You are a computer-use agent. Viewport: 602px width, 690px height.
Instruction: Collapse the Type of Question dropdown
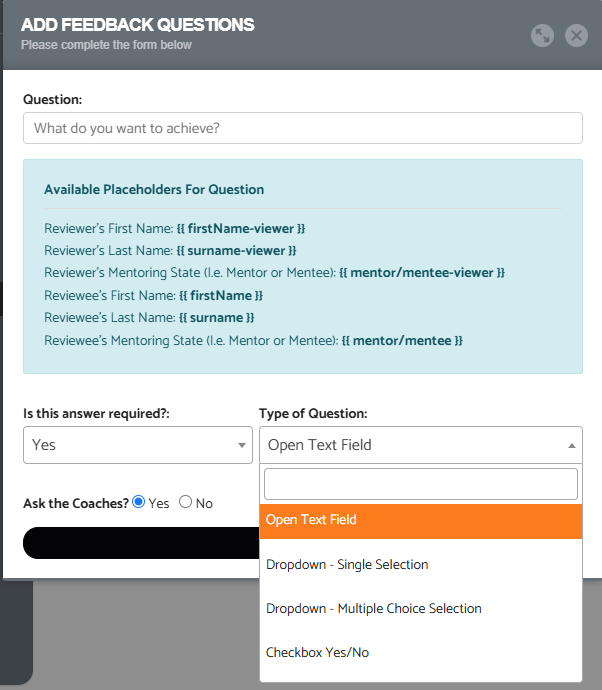click(x=421, y=445)
